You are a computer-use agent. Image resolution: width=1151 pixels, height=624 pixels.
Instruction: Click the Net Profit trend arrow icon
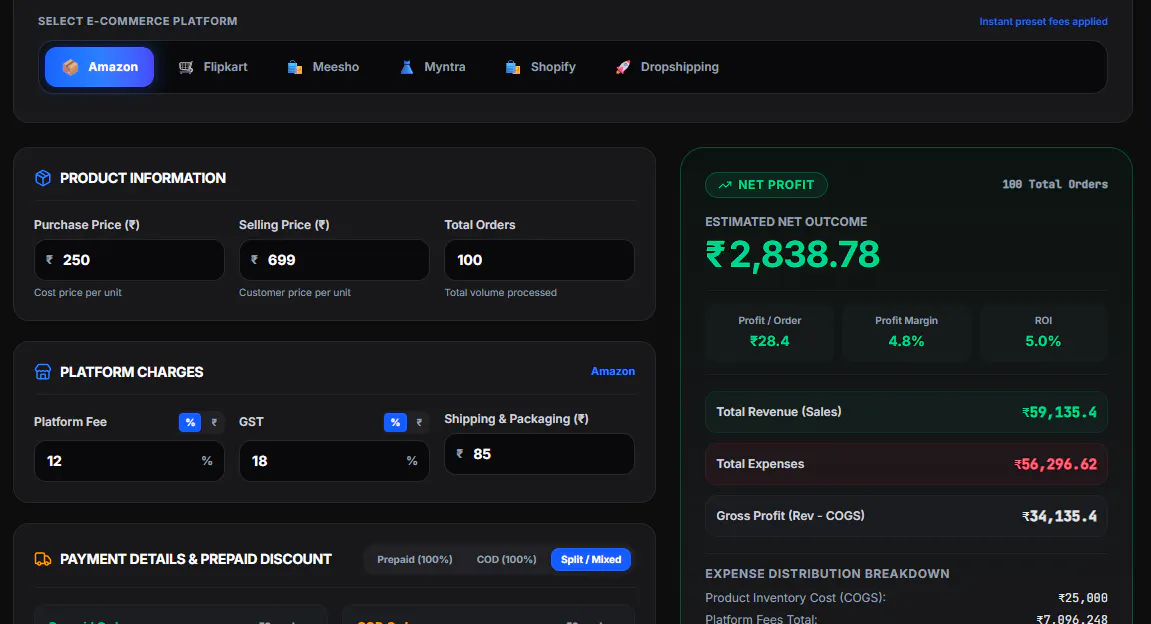point(725,185)
